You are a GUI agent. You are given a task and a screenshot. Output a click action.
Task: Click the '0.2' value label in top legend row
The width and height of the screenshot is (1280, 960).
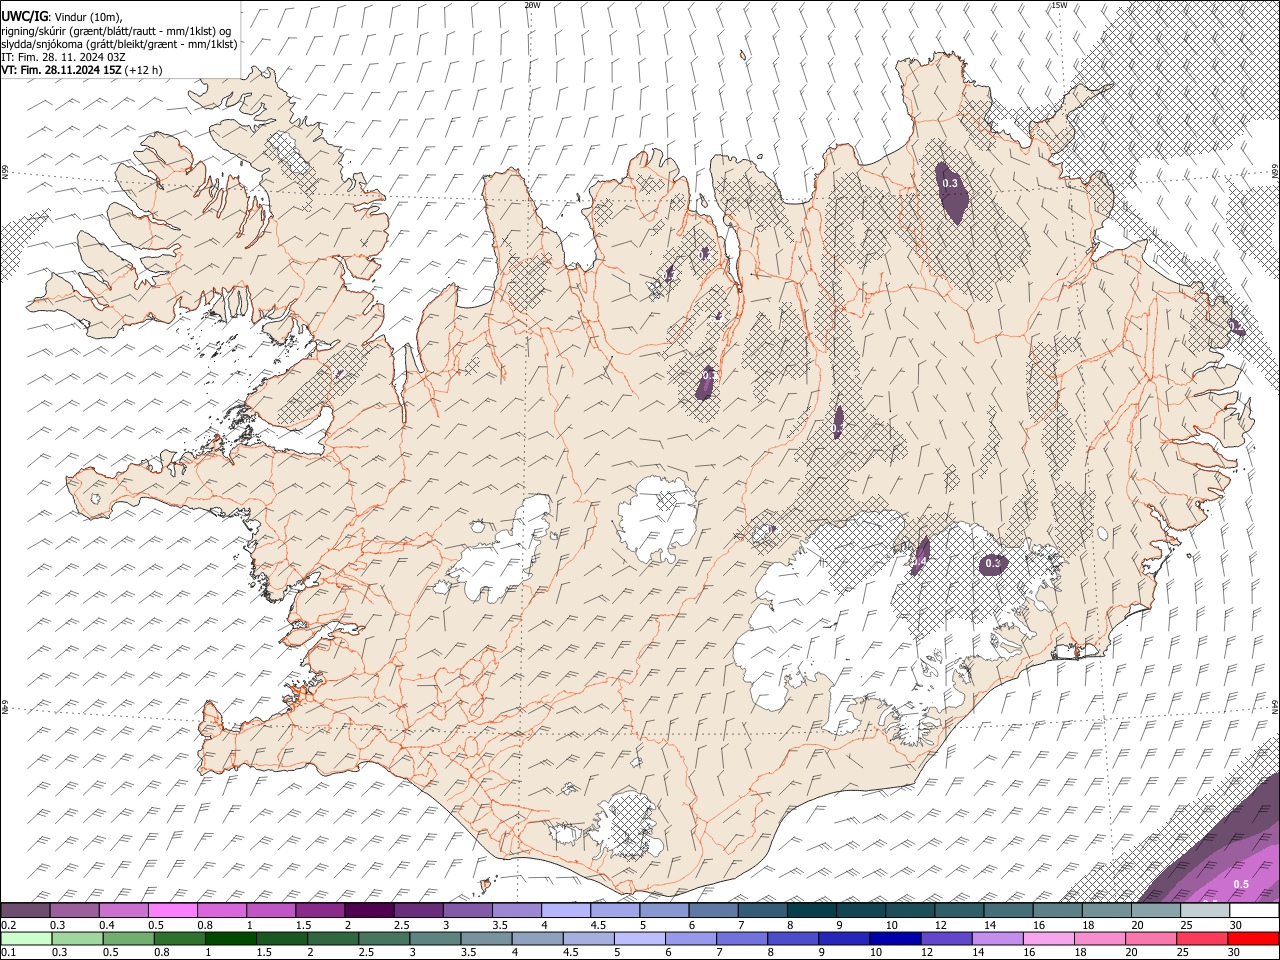point(8,925)
